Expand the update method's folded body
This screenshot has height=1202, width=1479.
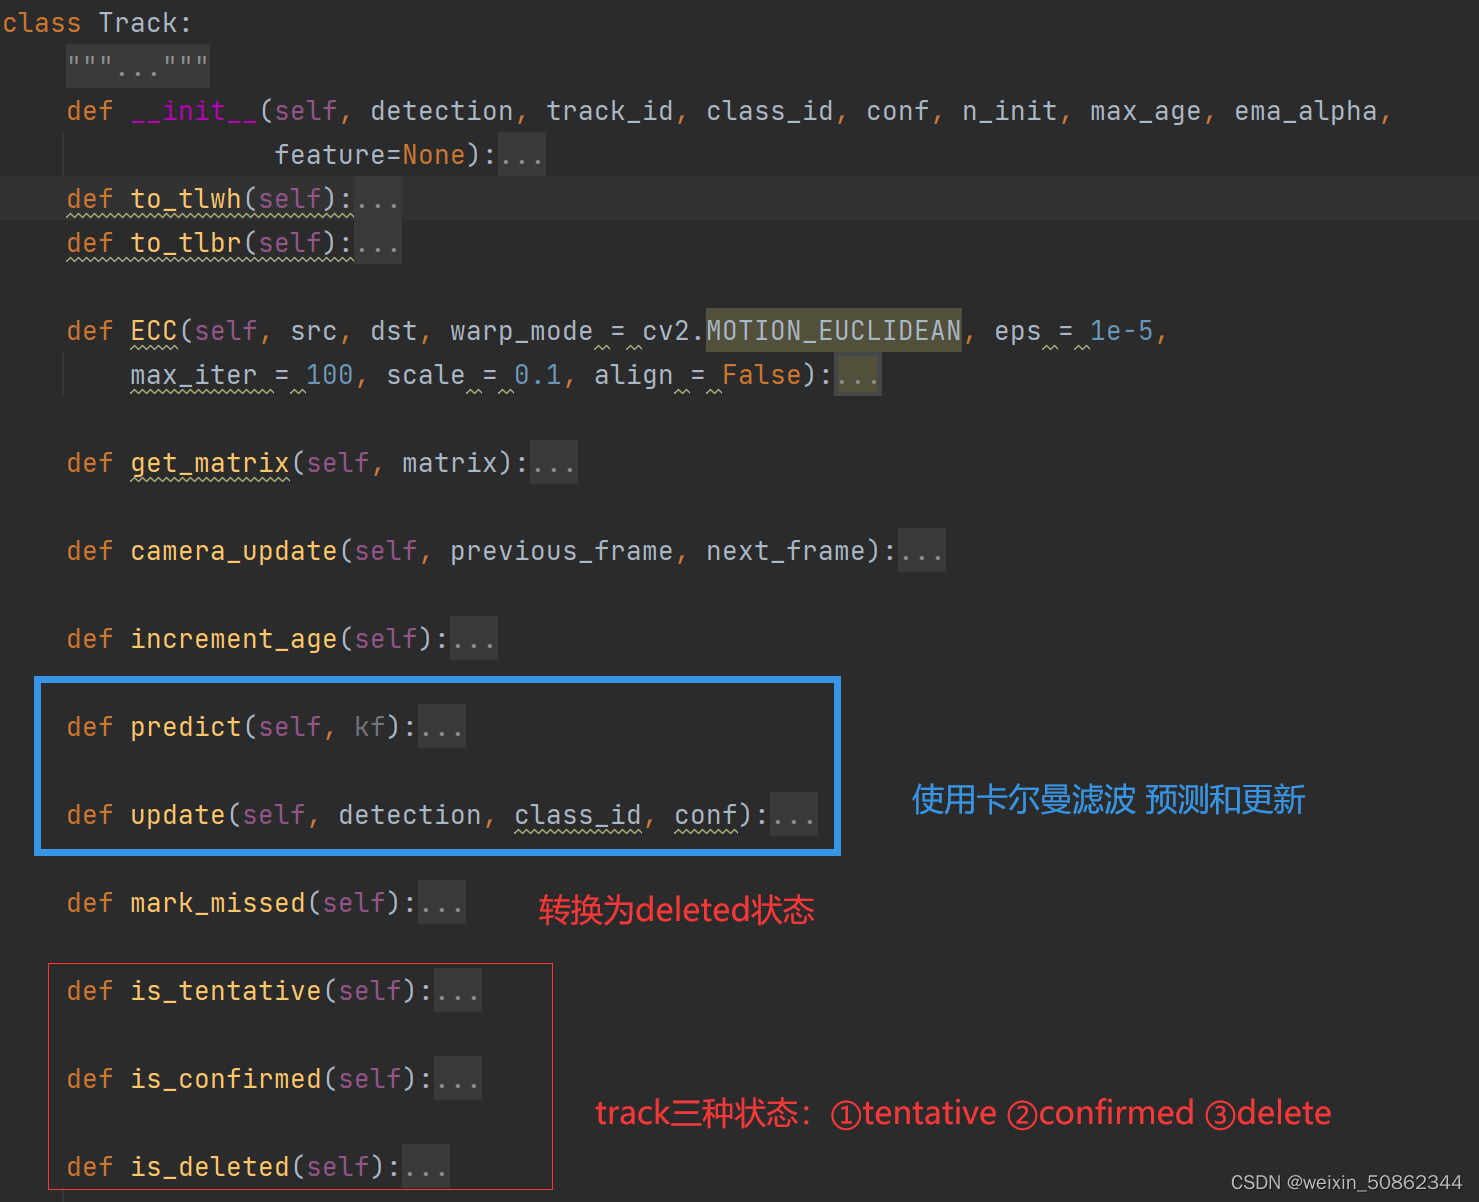point(793,814)
